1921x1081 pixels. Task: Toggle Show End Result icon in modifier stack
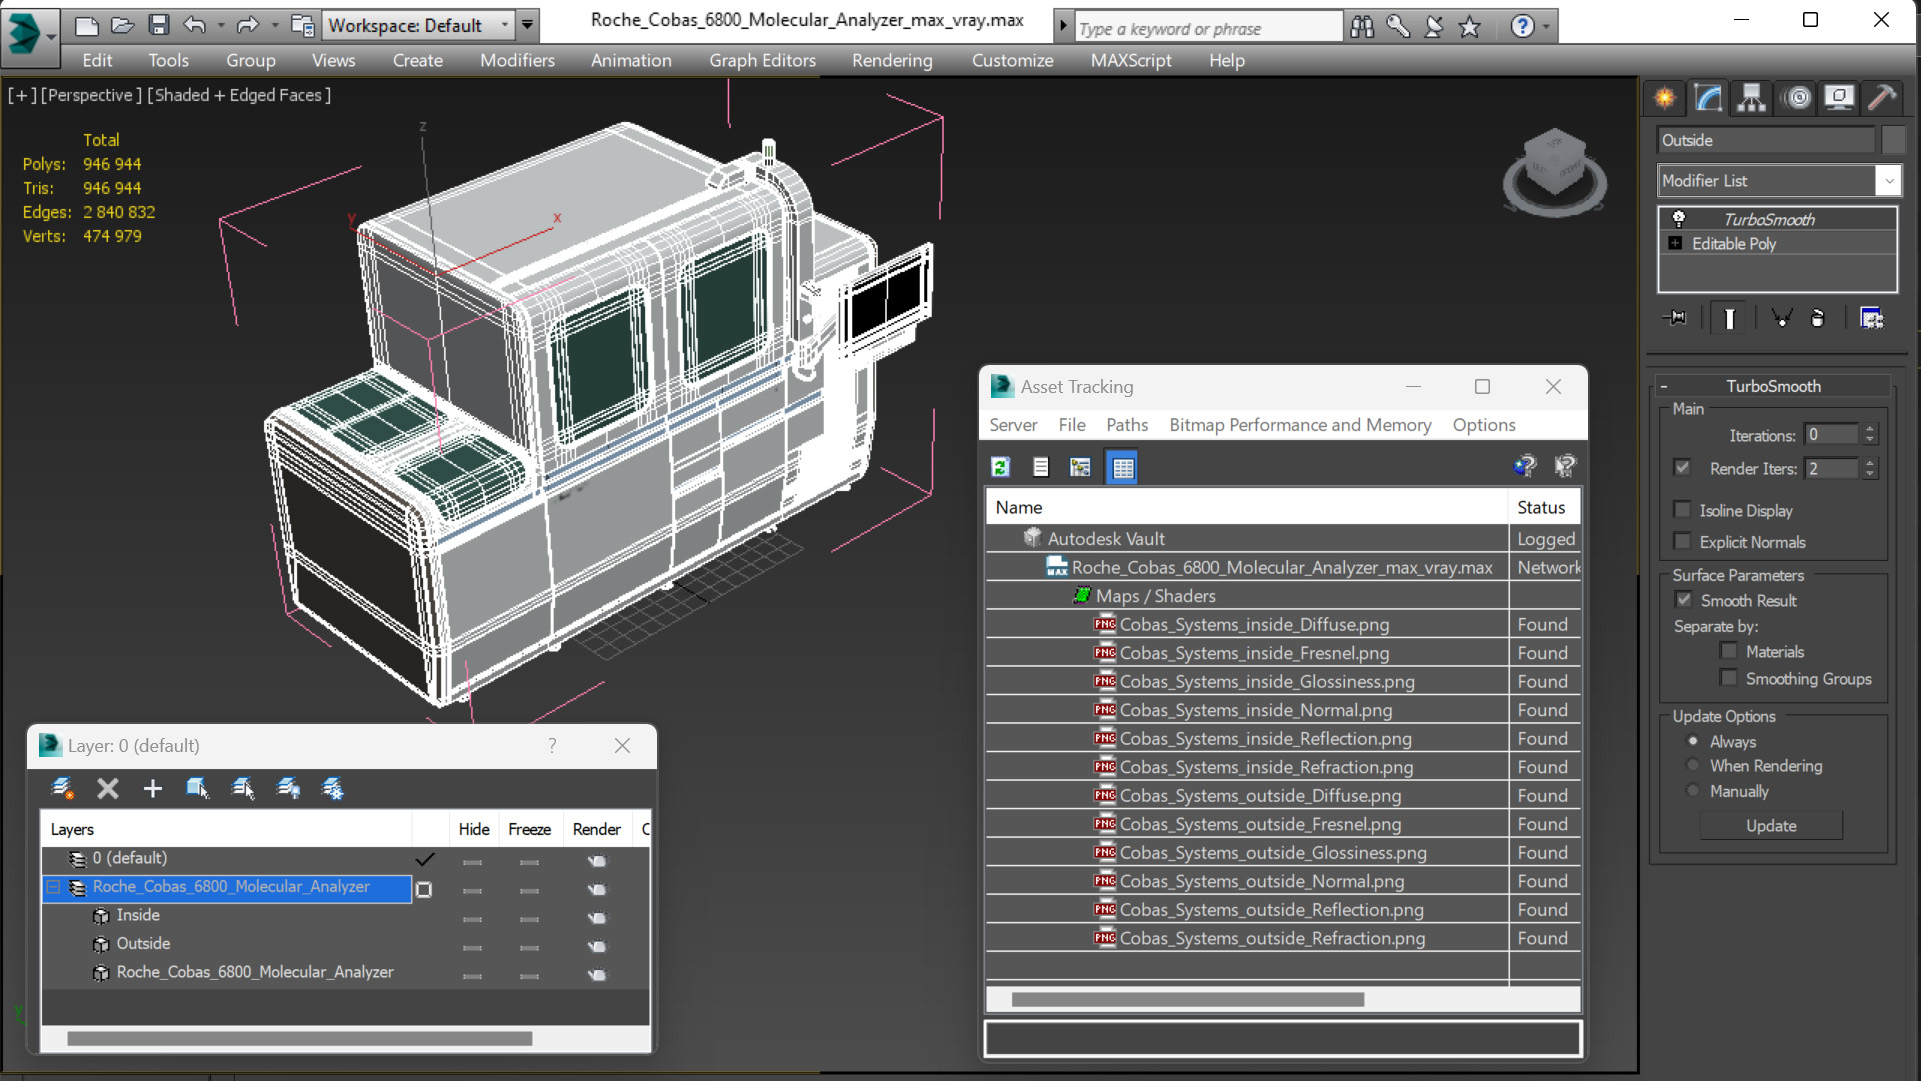[1729, 318]
